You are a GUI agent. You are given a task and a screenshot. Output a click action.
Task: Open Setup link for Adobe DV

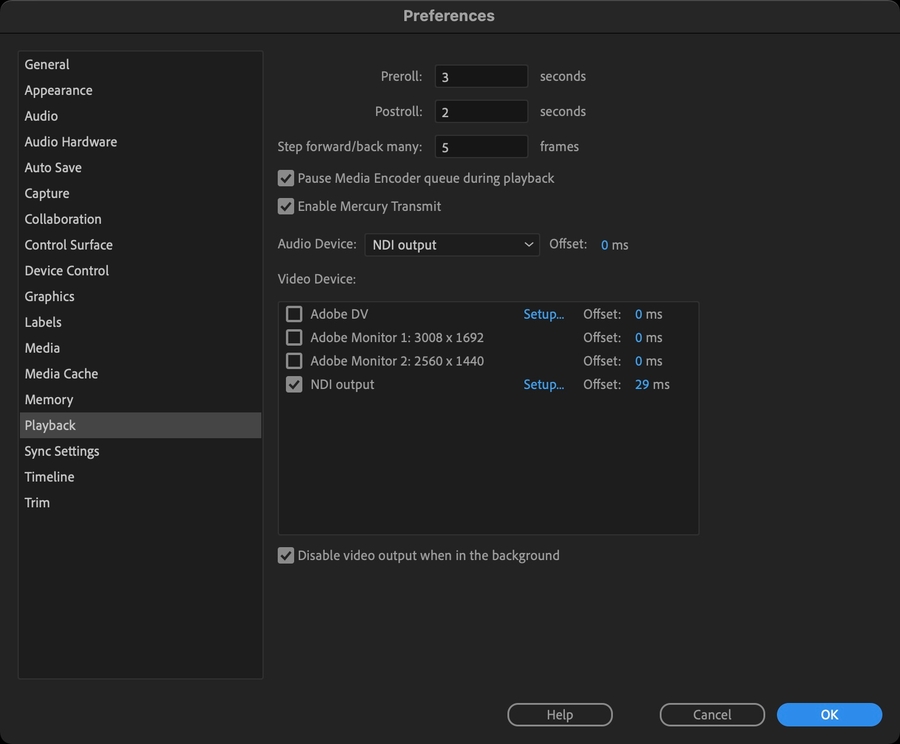[543, 314]
